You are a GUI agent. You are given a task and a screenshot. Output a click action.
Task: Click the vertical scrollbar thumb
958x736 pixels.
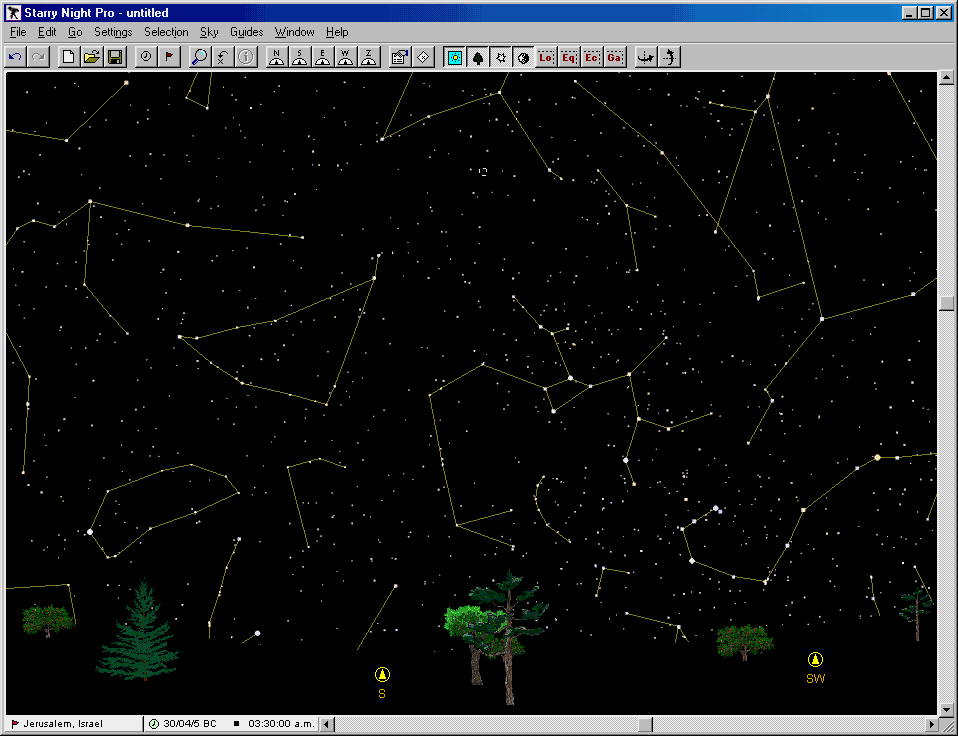click(946, 304)
